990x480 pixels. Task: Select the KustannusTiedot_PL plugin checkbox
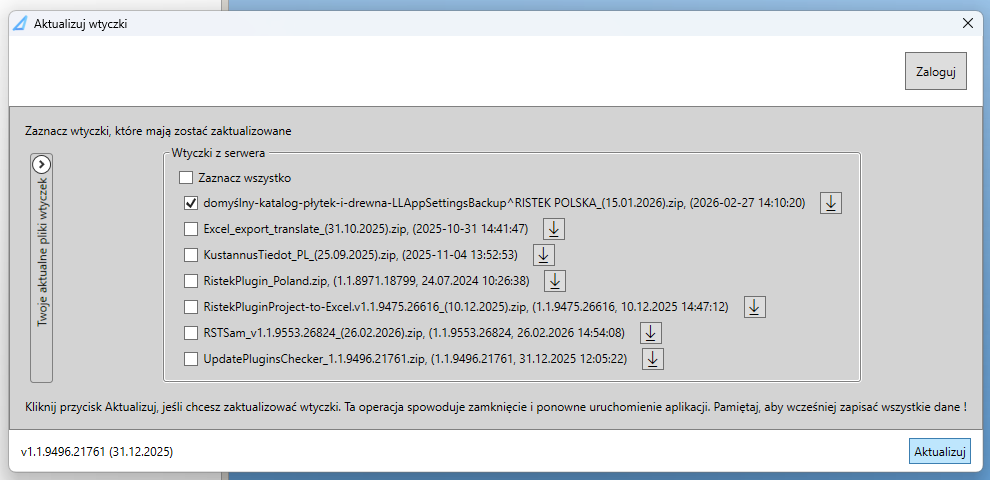point(191,255)
